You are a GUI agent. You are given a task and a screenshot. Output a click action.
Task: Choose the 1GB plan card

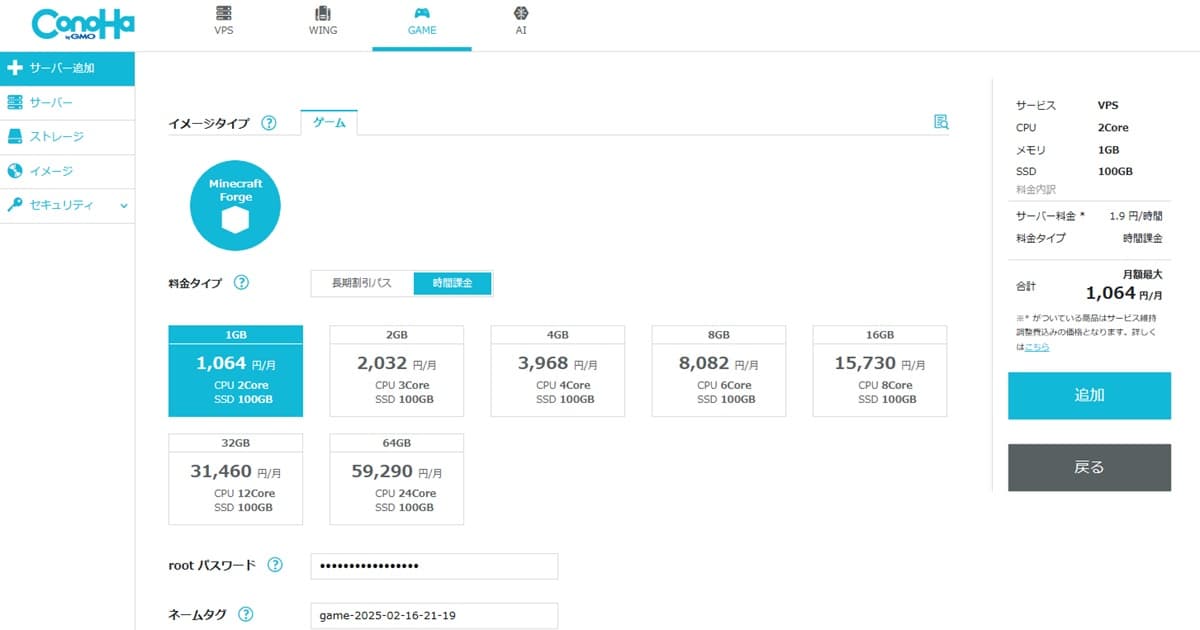pyautogui.click(x=235, y=371)
